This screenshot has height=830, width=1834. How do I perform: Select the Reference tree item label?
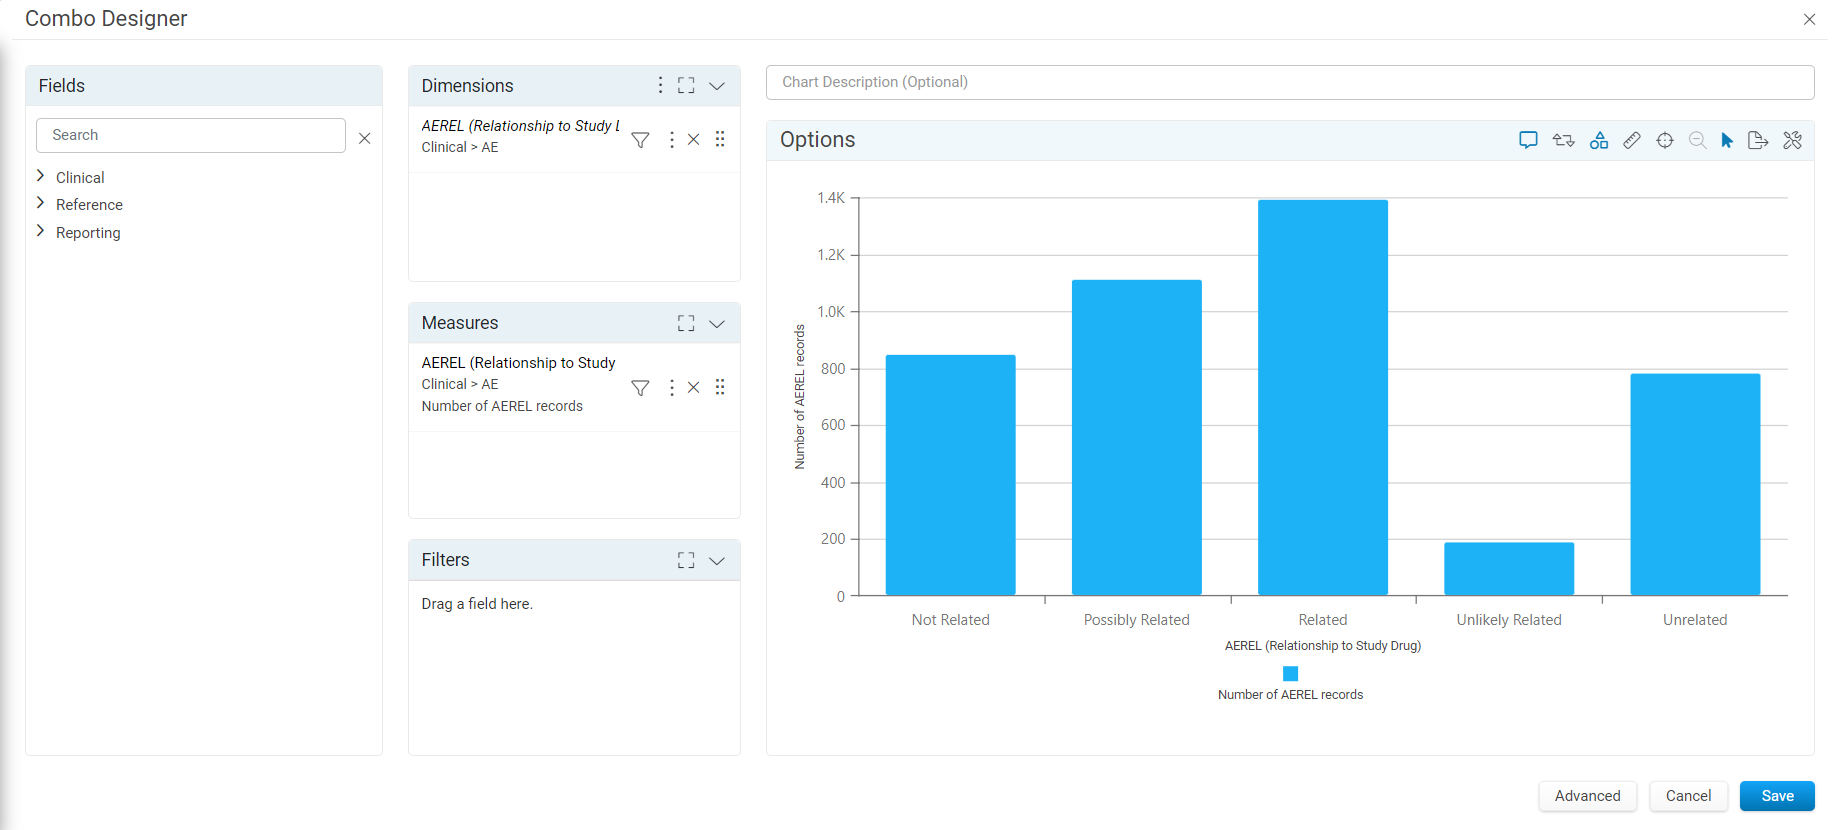coord(89,205)
